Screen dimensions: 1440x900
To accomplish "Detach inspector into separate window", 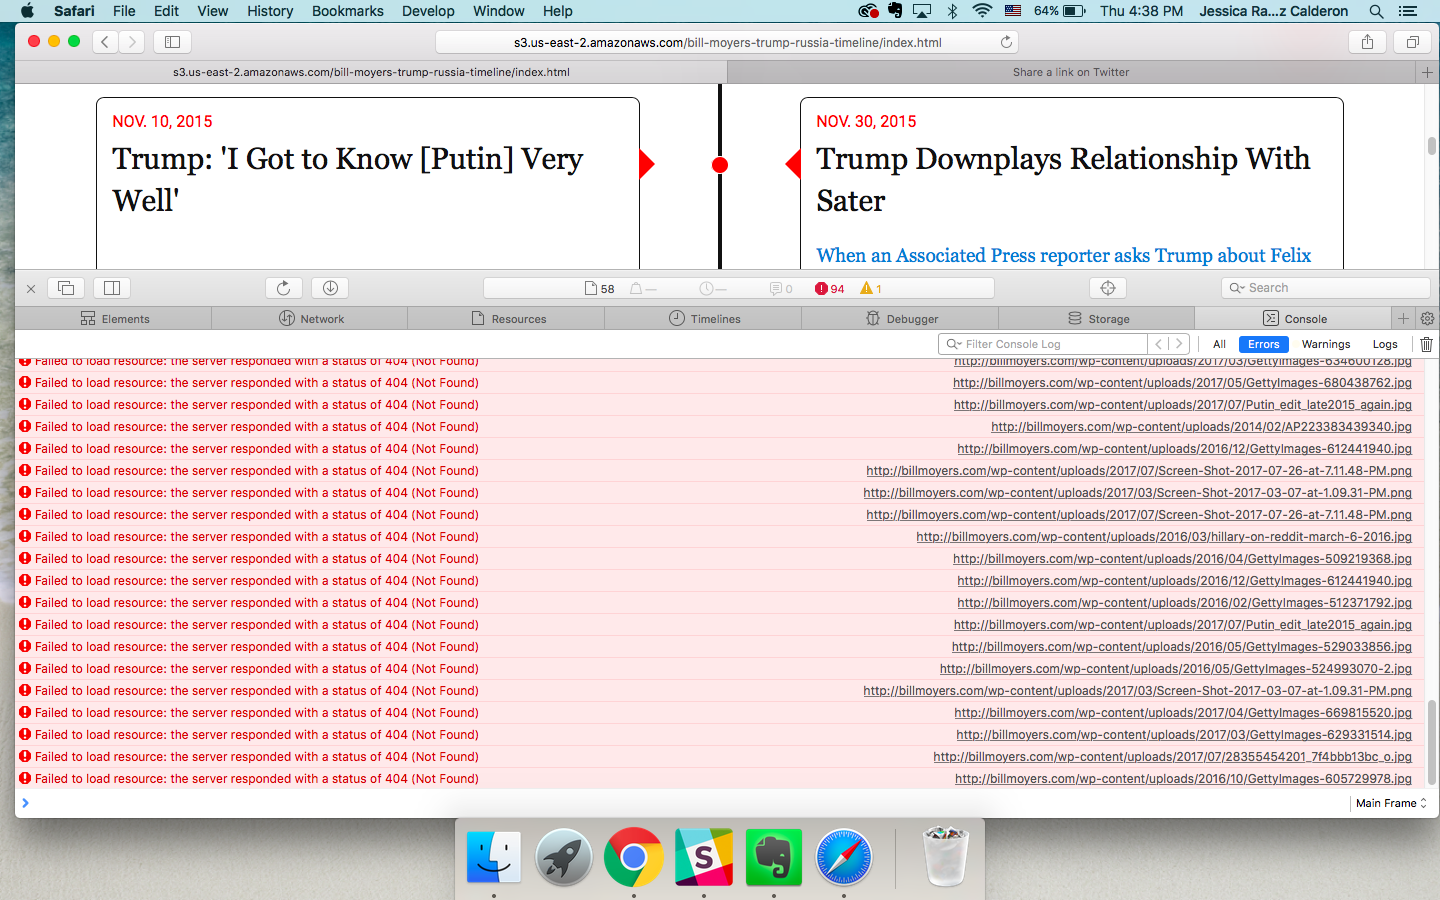I will tap(66, 288).
